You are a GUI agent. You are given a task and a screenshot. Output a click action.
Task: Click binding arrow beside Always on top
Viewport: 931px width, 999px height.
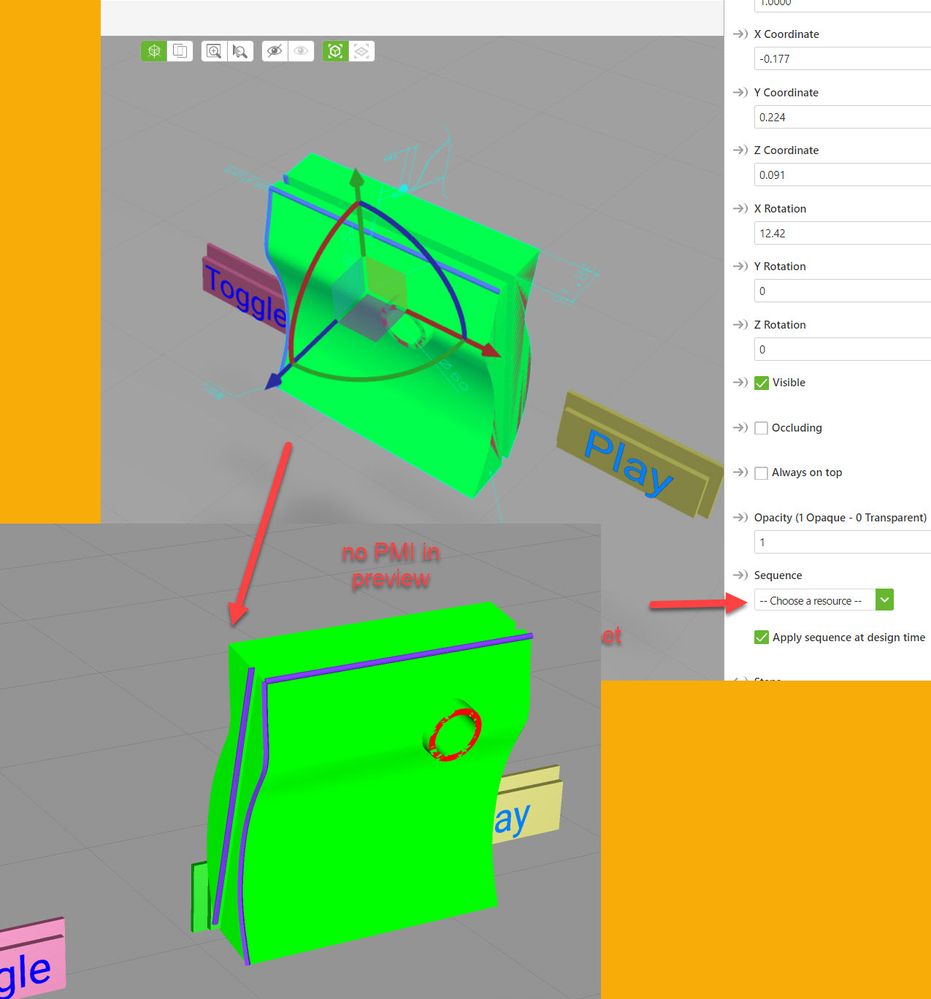[740, 472]
